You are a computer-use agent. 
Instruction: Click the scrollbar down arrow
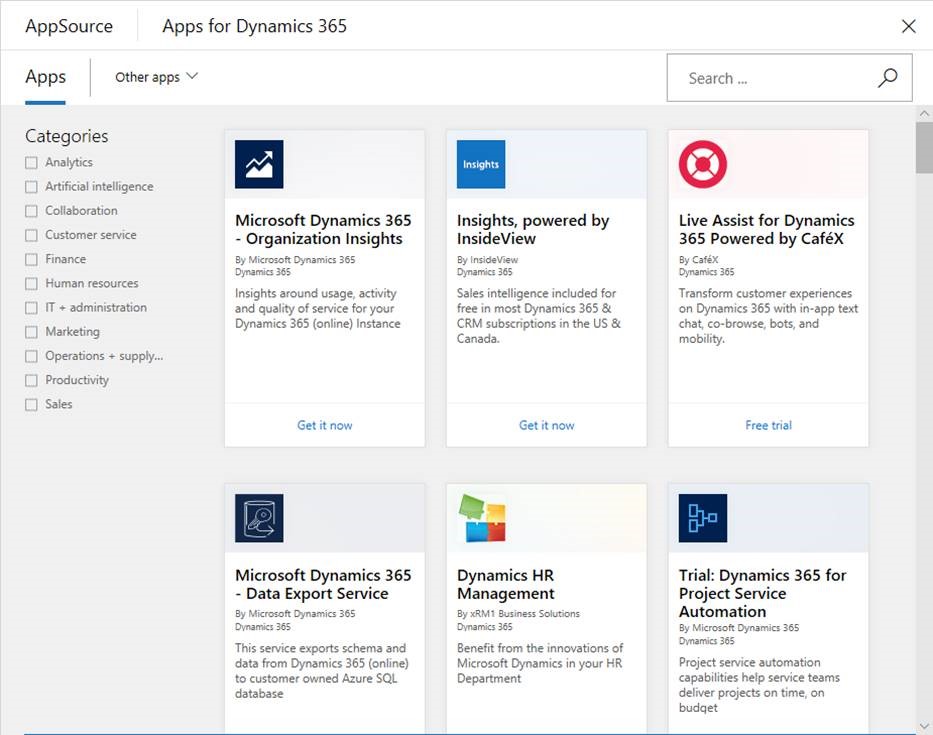(x=924, y=726)
